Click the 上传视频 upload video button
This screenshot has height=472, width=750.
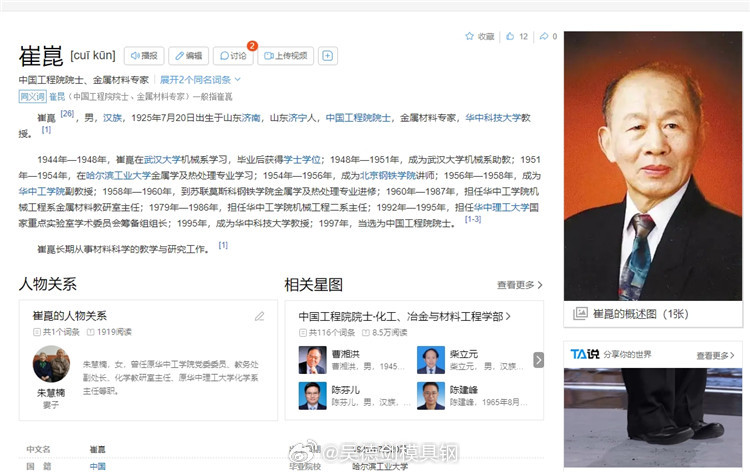[x=284, y=56]
